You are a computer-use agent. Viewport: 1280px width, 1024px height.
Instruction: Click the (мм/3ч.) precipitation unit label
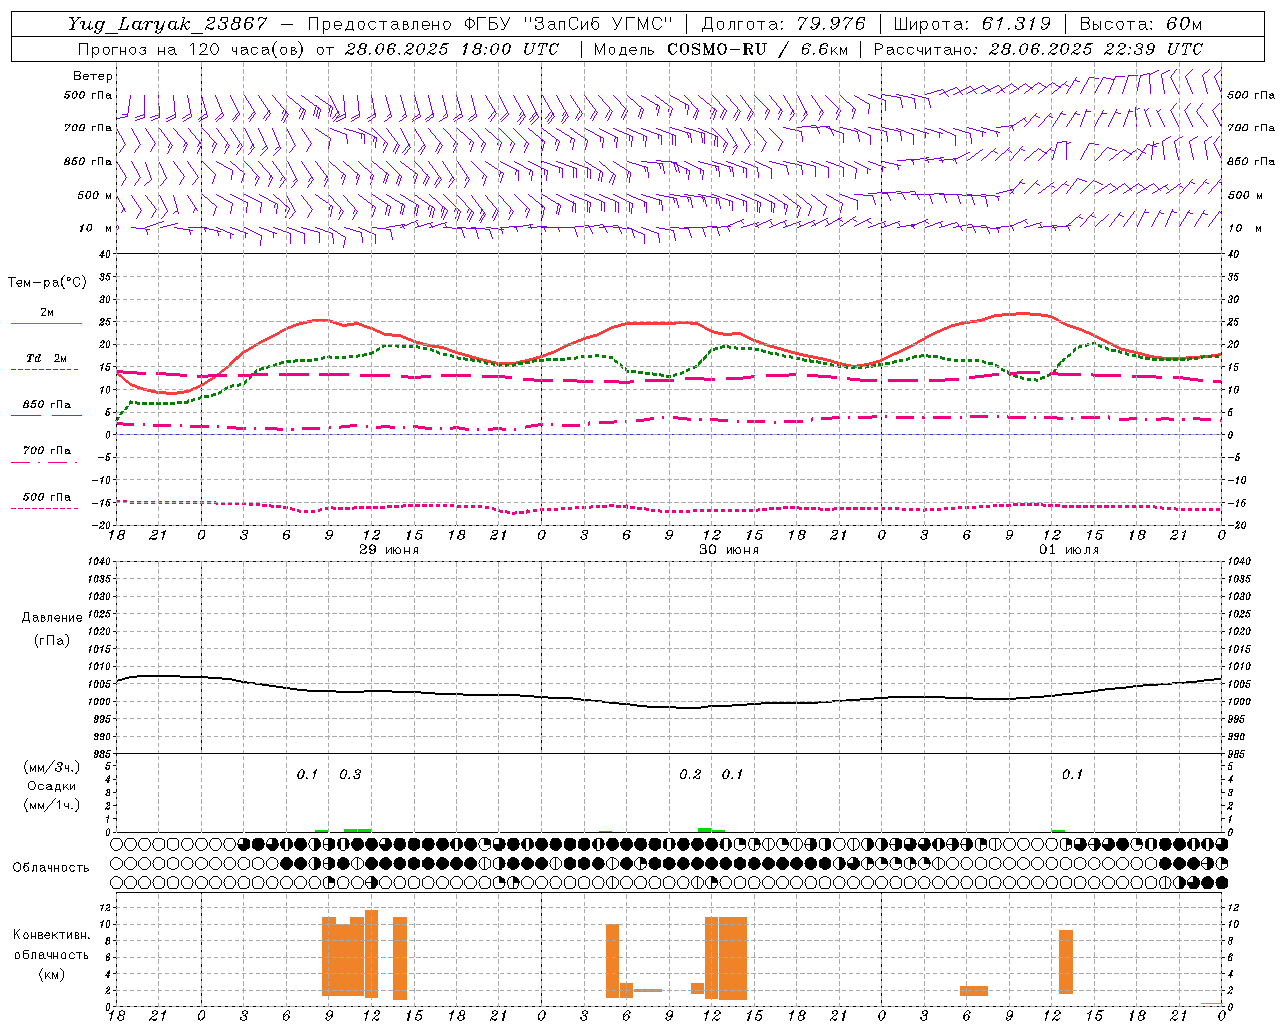point(51,767)
